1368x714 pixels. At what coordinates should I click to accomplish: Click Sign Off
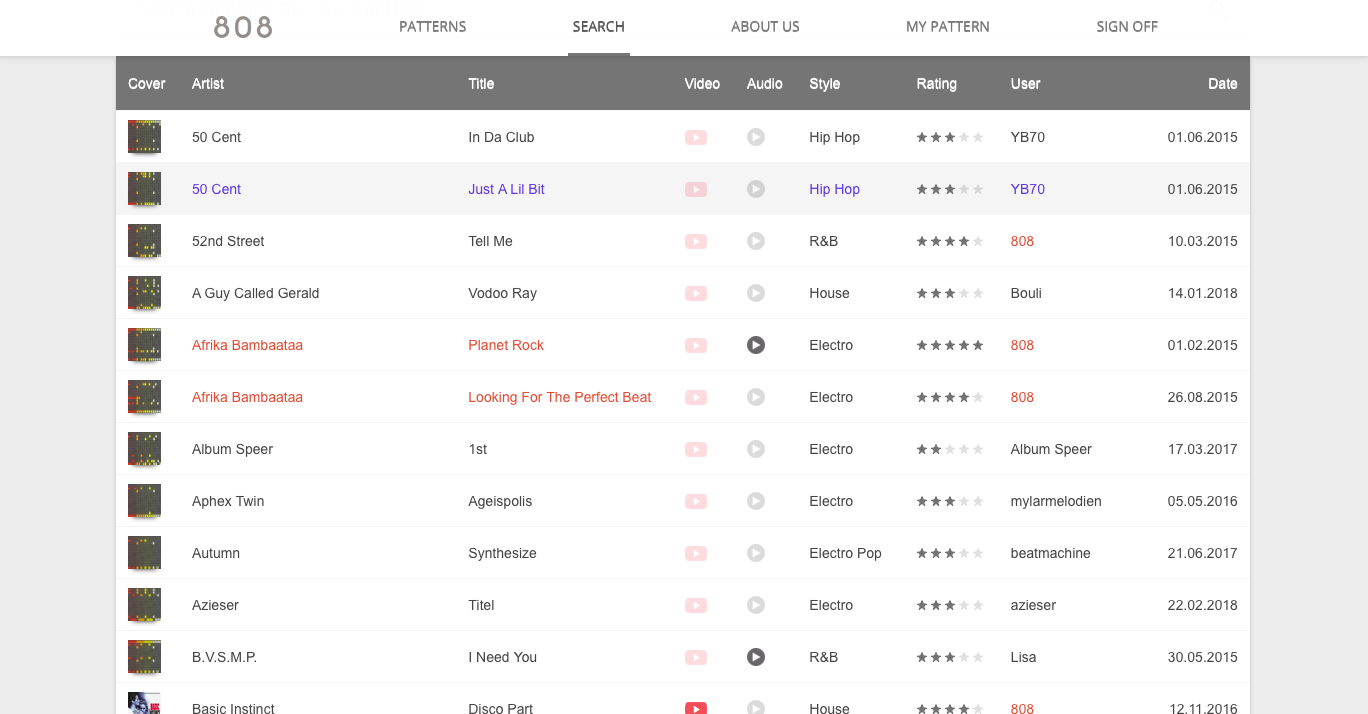1126,27
